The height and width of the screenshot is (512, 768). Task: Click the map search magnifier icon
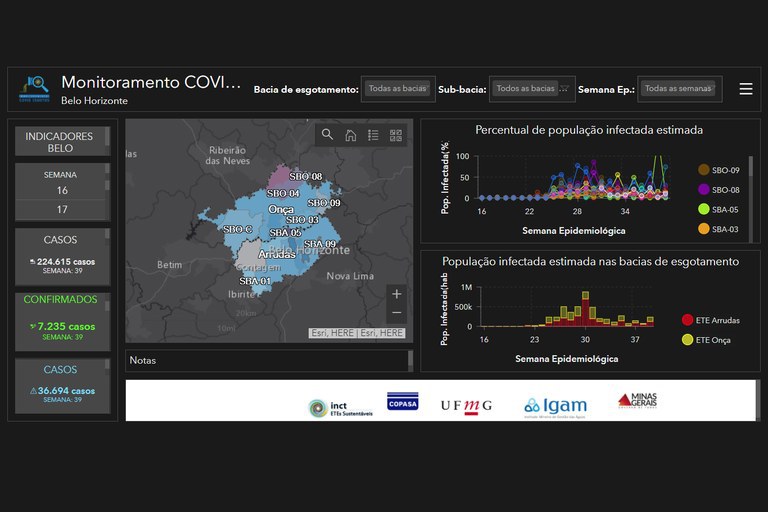(x=328, y=135)
